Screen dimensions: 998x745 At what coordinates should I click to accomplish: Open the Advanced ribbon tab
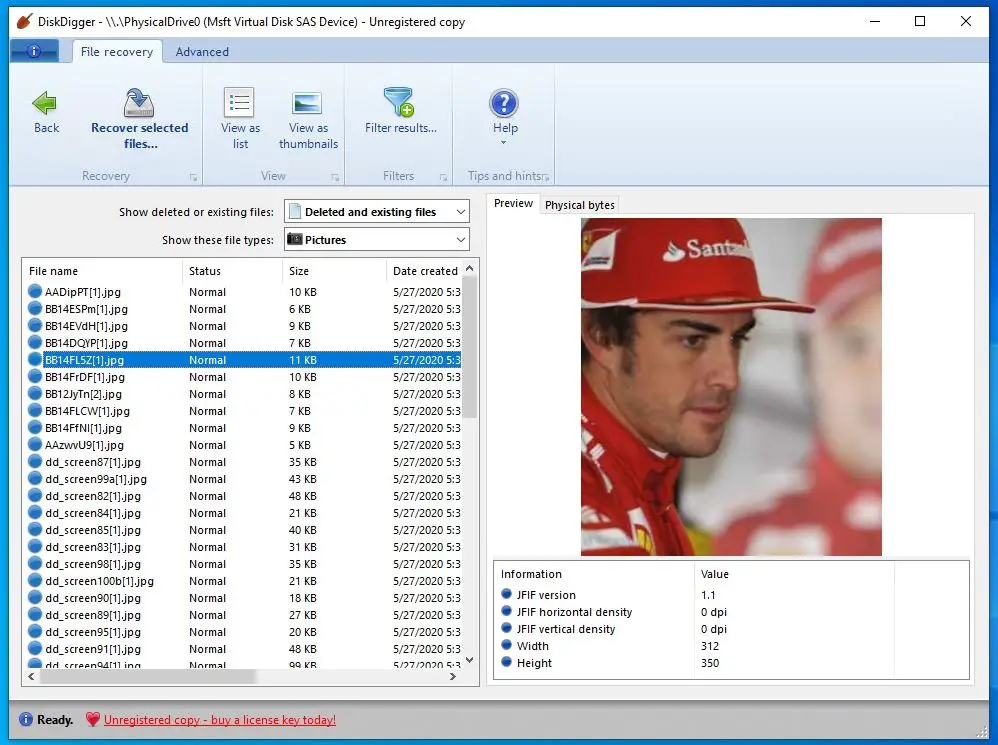point(202,52)
